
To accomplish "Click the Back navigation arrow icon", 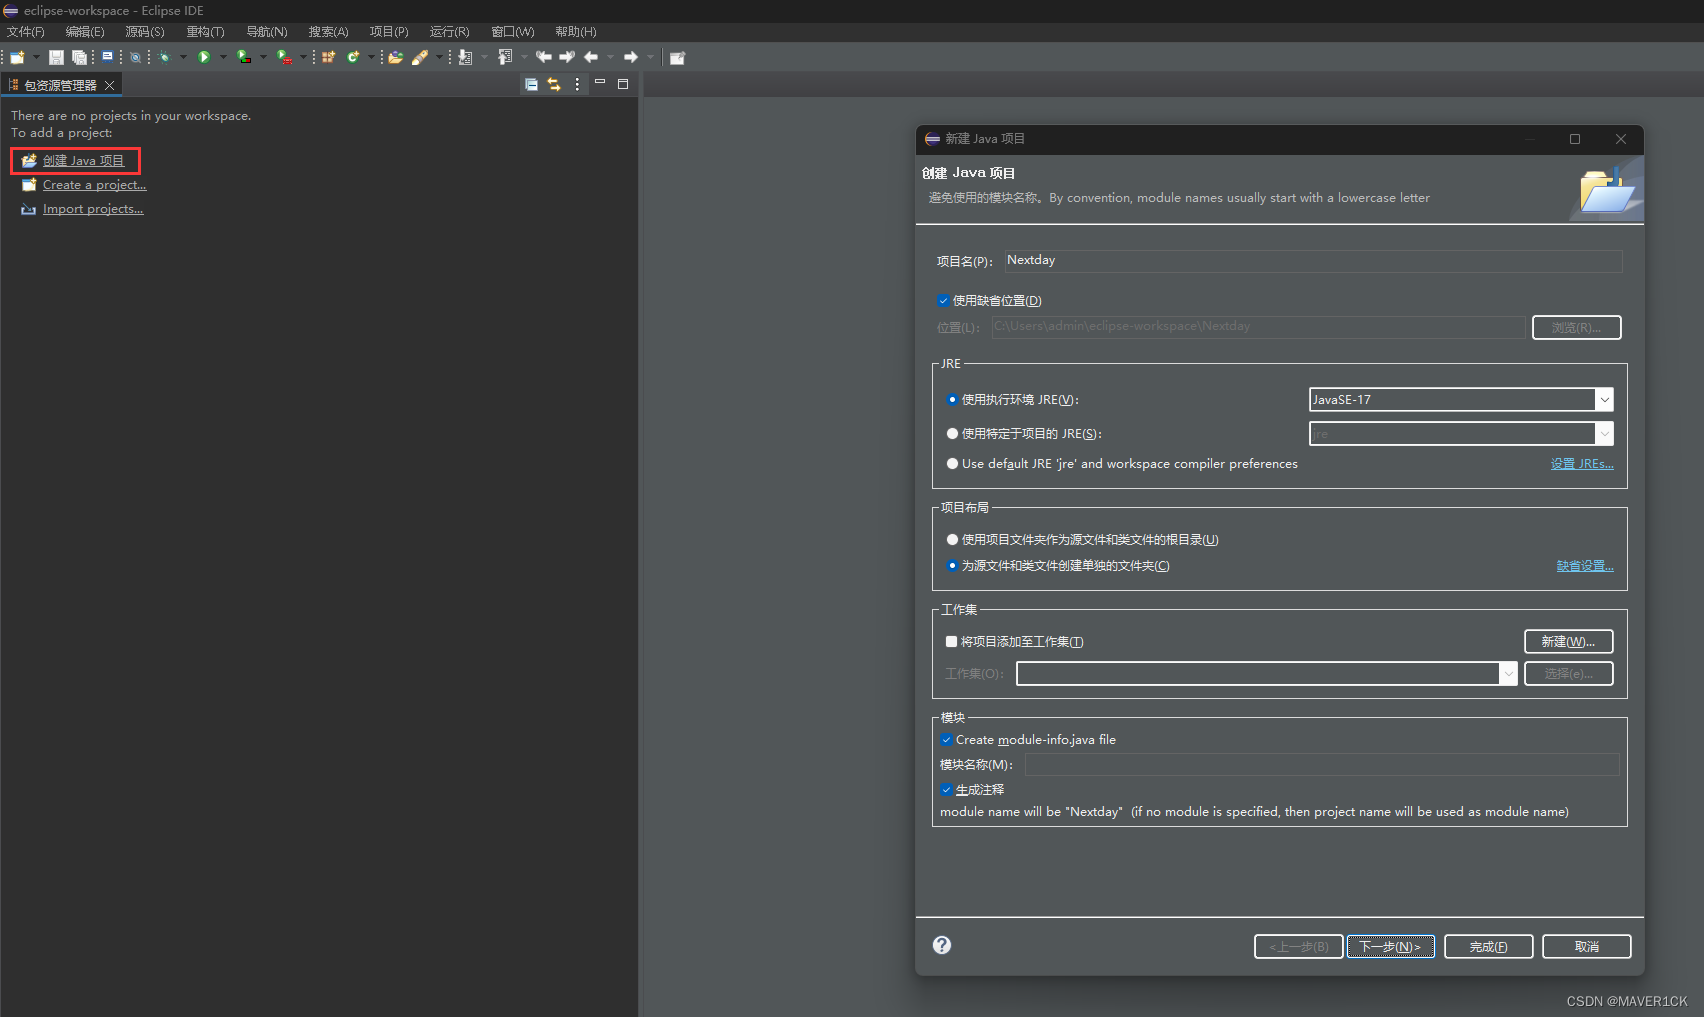I will pyautogui.click(x=591, y=57).
